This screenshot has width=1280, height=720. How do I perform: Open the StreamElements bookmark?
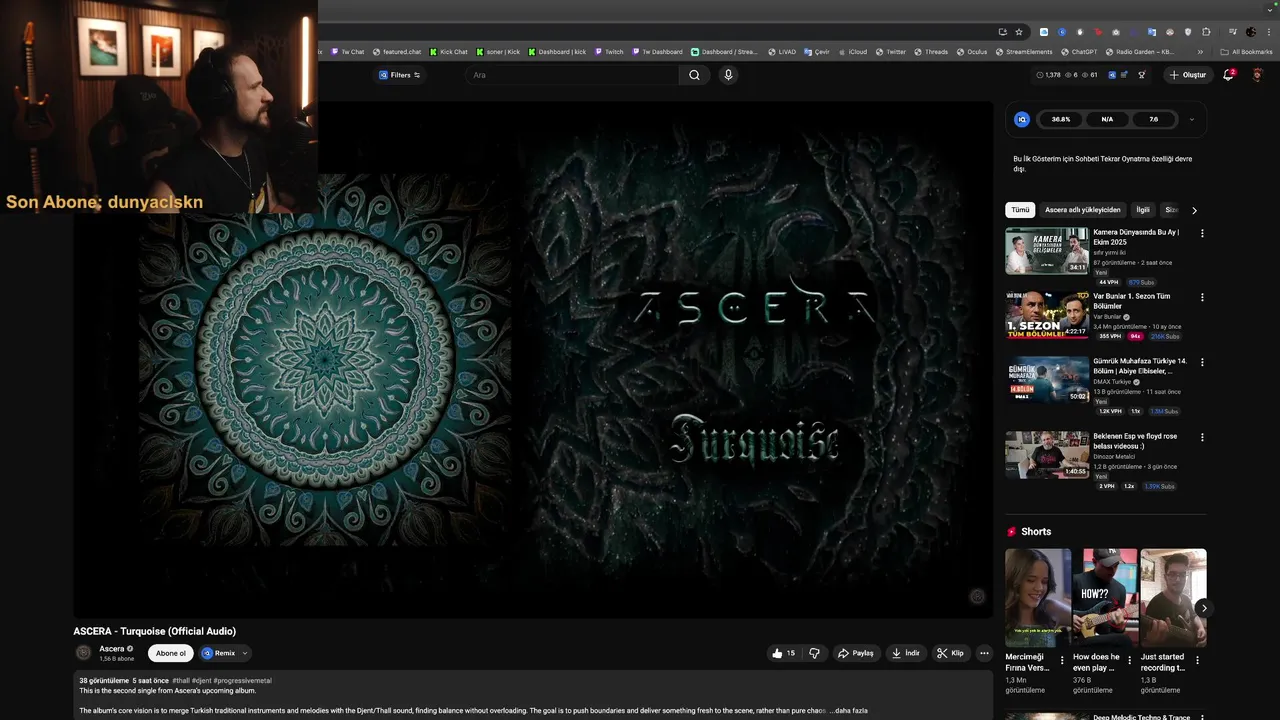coord(1024,52)
